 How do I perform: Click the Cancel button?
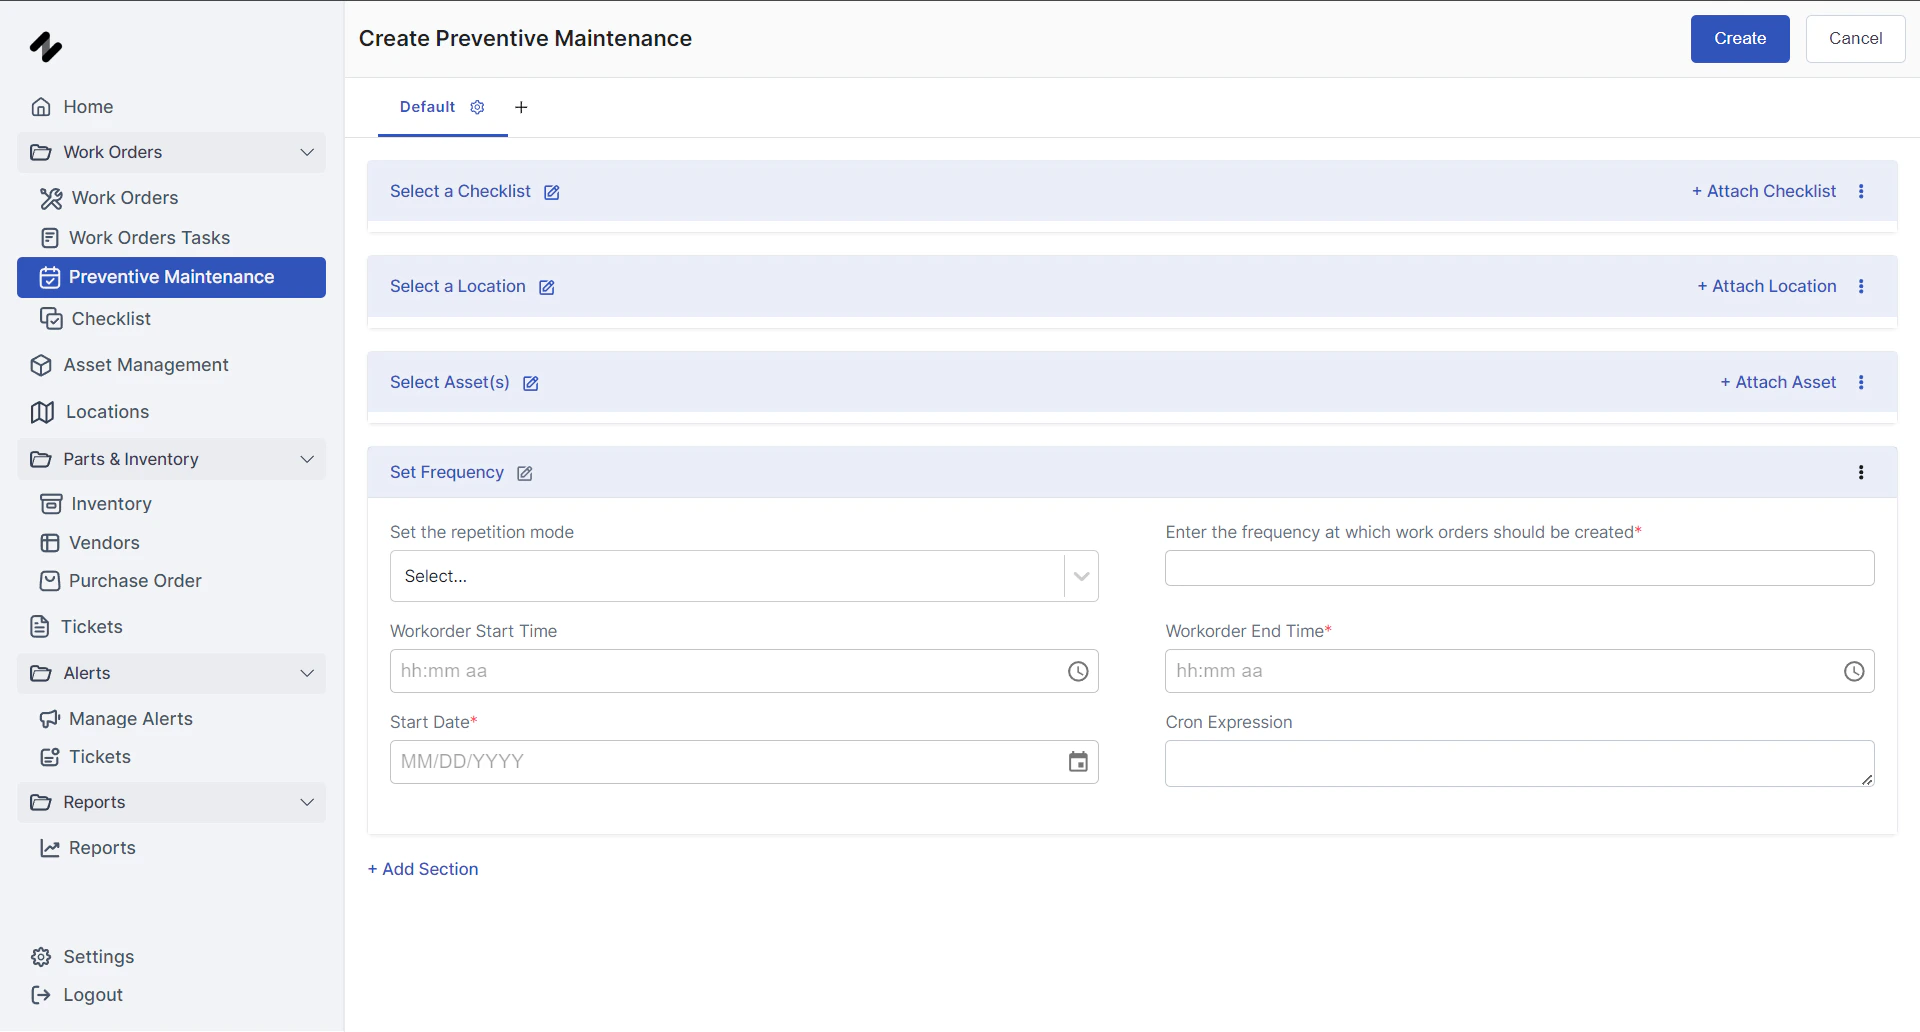[x=1855, y=39]
